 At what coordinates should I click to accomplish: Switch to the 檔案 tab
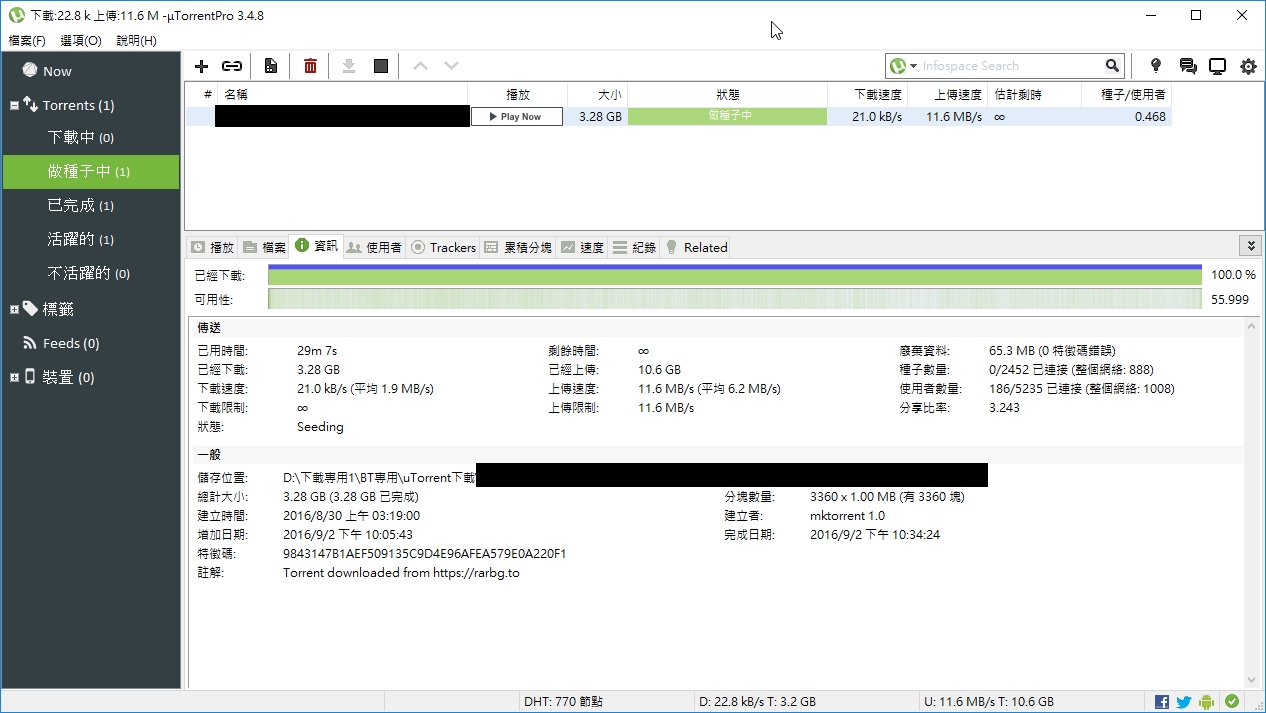(x=265, y=247)
